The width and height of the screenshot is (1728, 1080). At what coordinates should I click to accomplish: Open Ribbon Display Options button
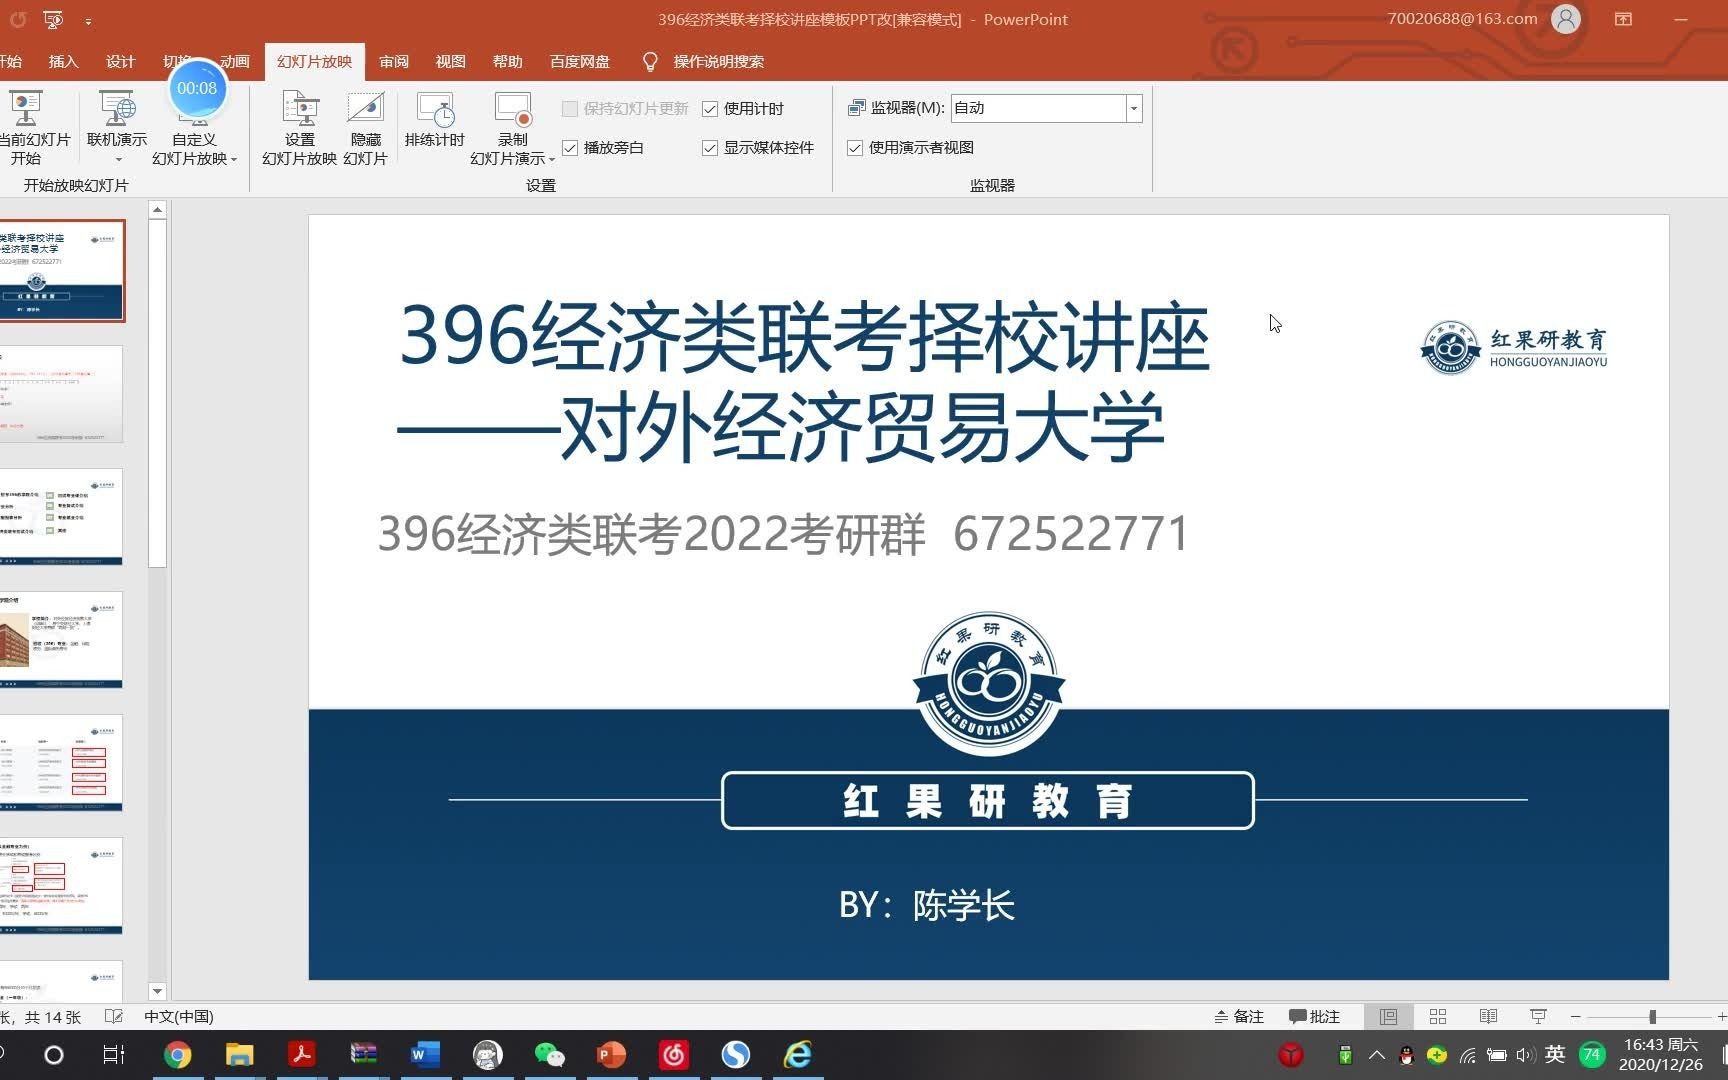(1623, 19)
